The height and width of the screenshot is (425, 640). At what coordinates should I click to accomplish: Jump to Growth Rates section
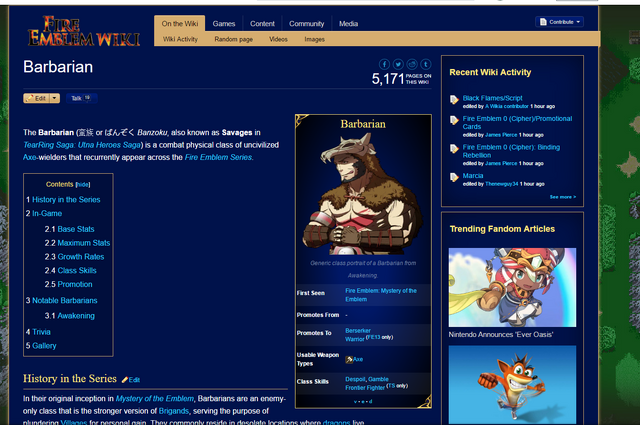click(x=81, y=257)
